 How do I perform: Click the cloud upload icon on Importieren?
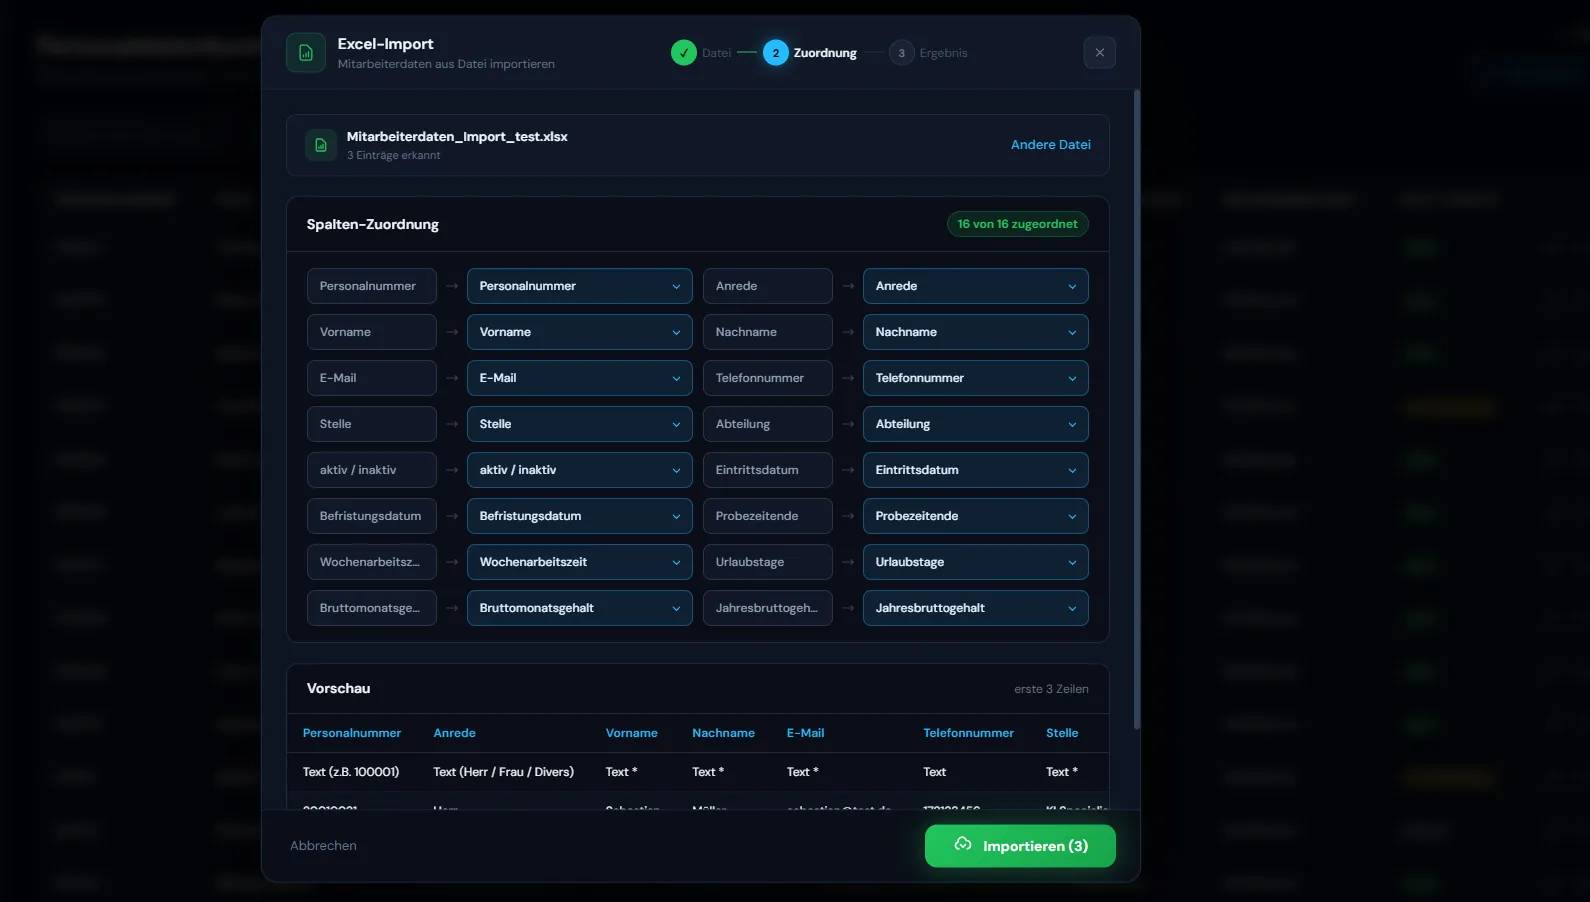click(x=963, y=845)
